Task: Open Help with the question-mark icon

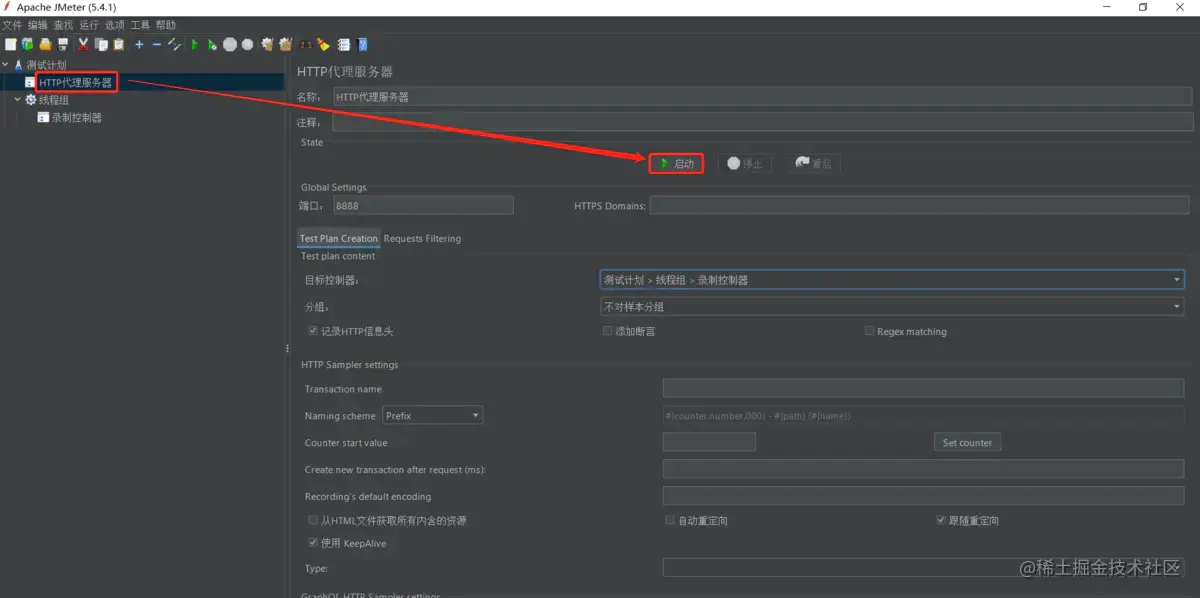Action: (x=362, y=44)
